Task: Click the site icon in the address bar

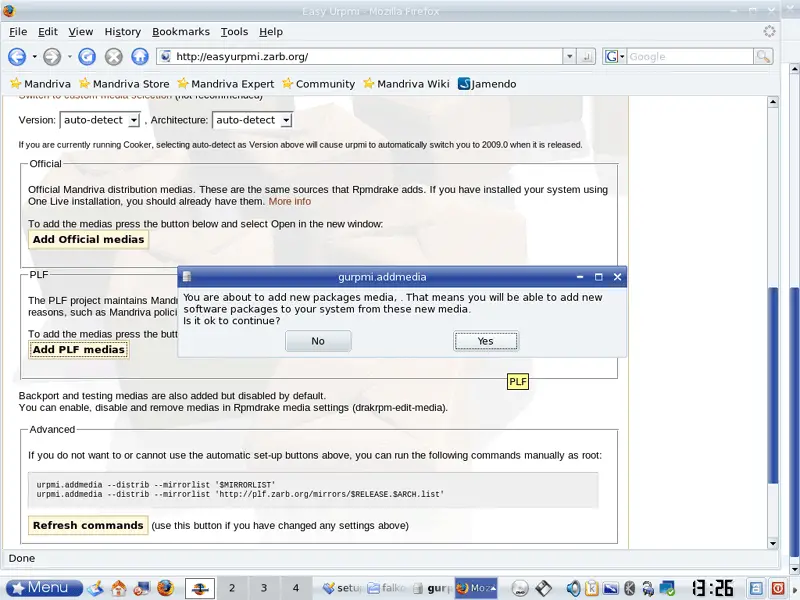Action: click(x=165, y=56)
